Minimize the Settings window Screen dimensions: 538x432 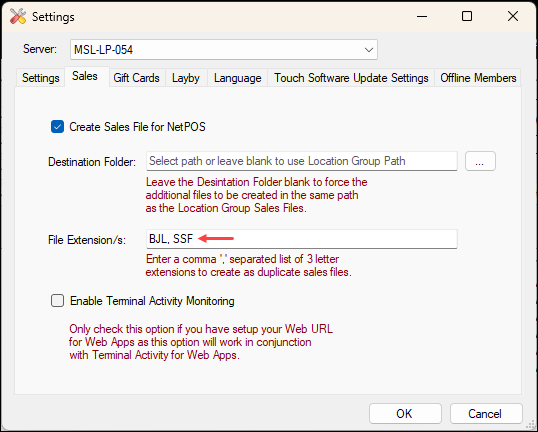tap(422, 16)
